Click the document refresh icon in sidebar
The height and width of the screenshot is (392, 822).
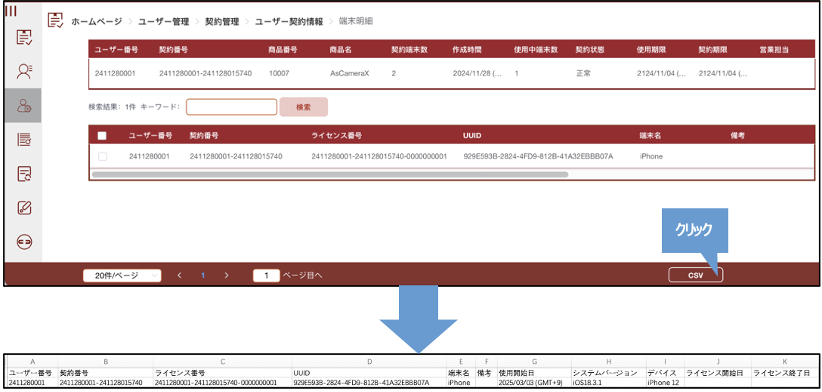click(24, 173)
